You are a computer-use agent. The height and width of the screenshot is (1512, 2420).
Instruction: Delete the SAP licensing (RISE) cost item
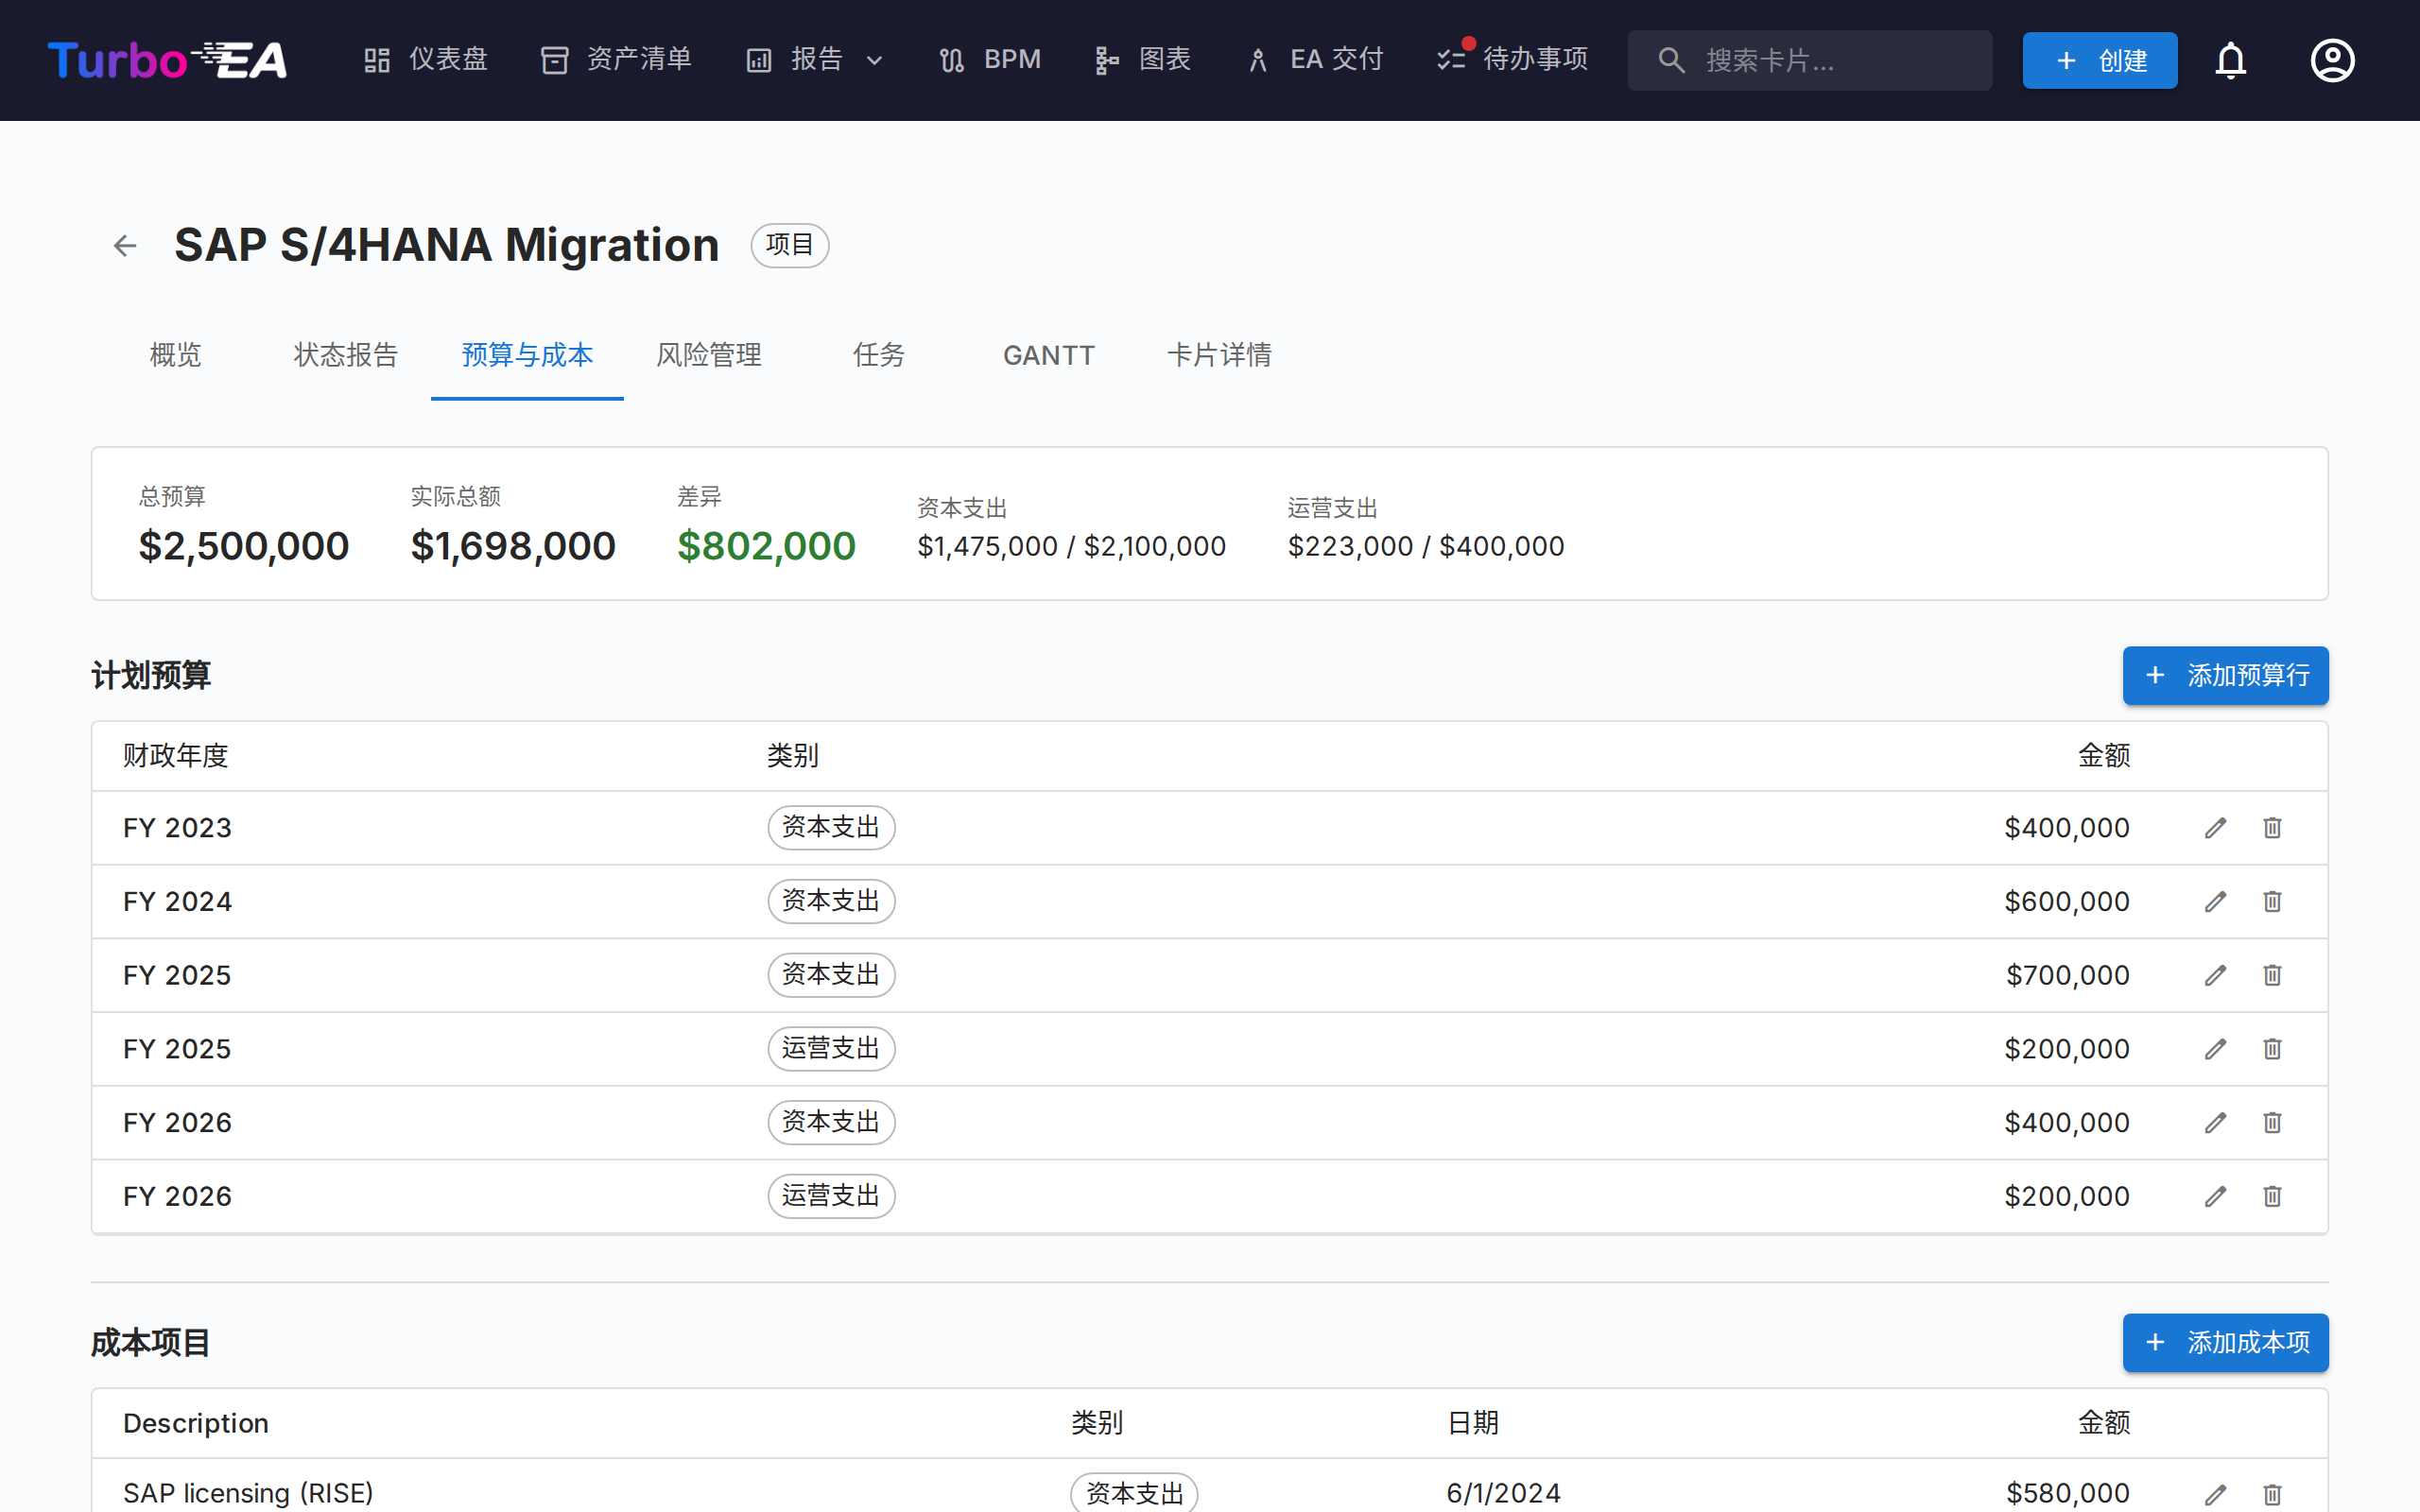(x=2272, y=1494)
